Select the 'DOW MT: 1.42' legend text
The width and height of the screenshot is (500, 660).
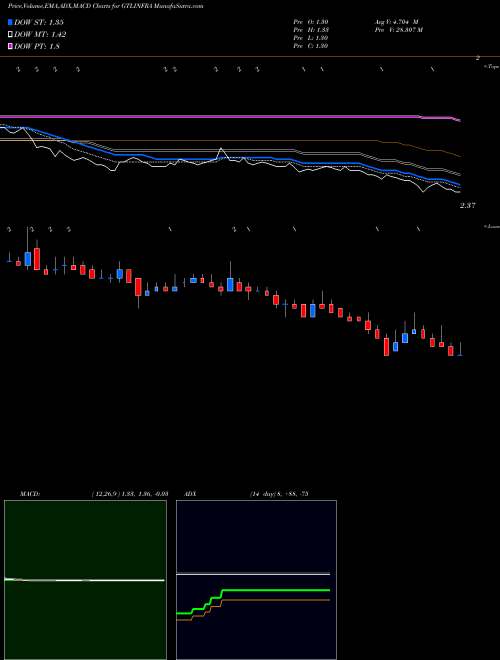[x=40, y=35]
